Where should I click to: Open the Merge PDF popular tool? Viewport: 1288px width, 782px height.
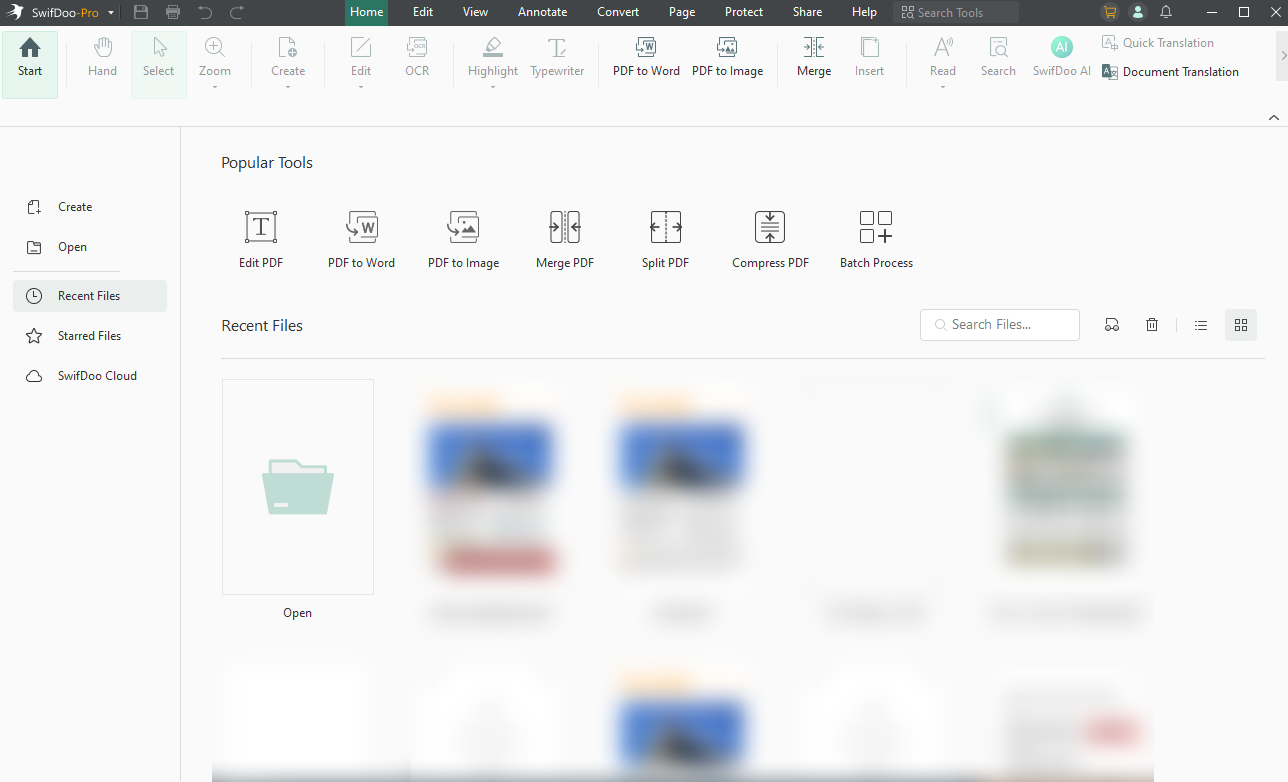click(x=565, y=228)
